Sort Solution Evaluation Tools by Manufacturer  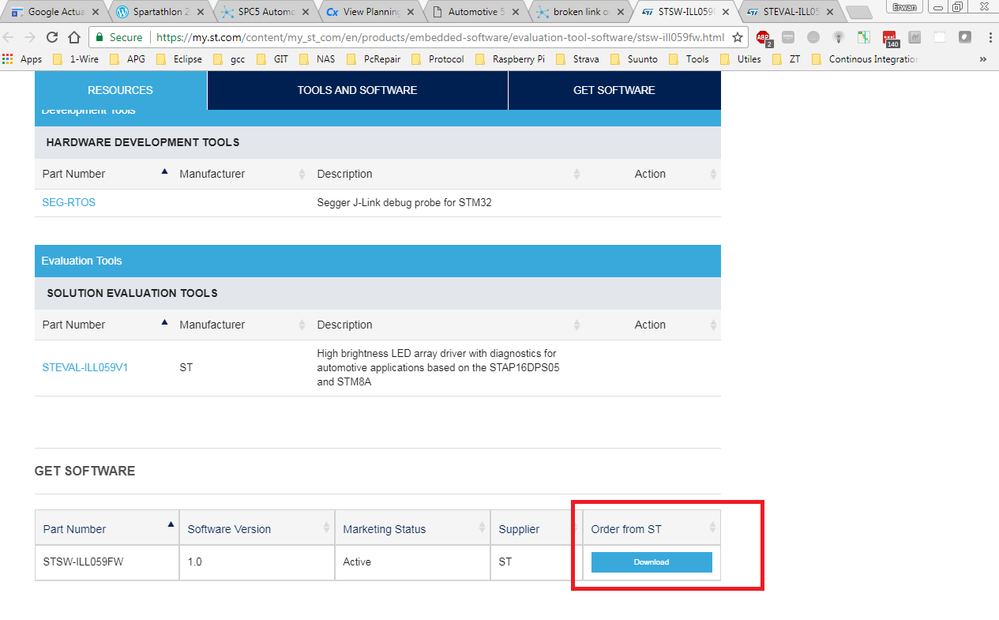coord(242,325)
